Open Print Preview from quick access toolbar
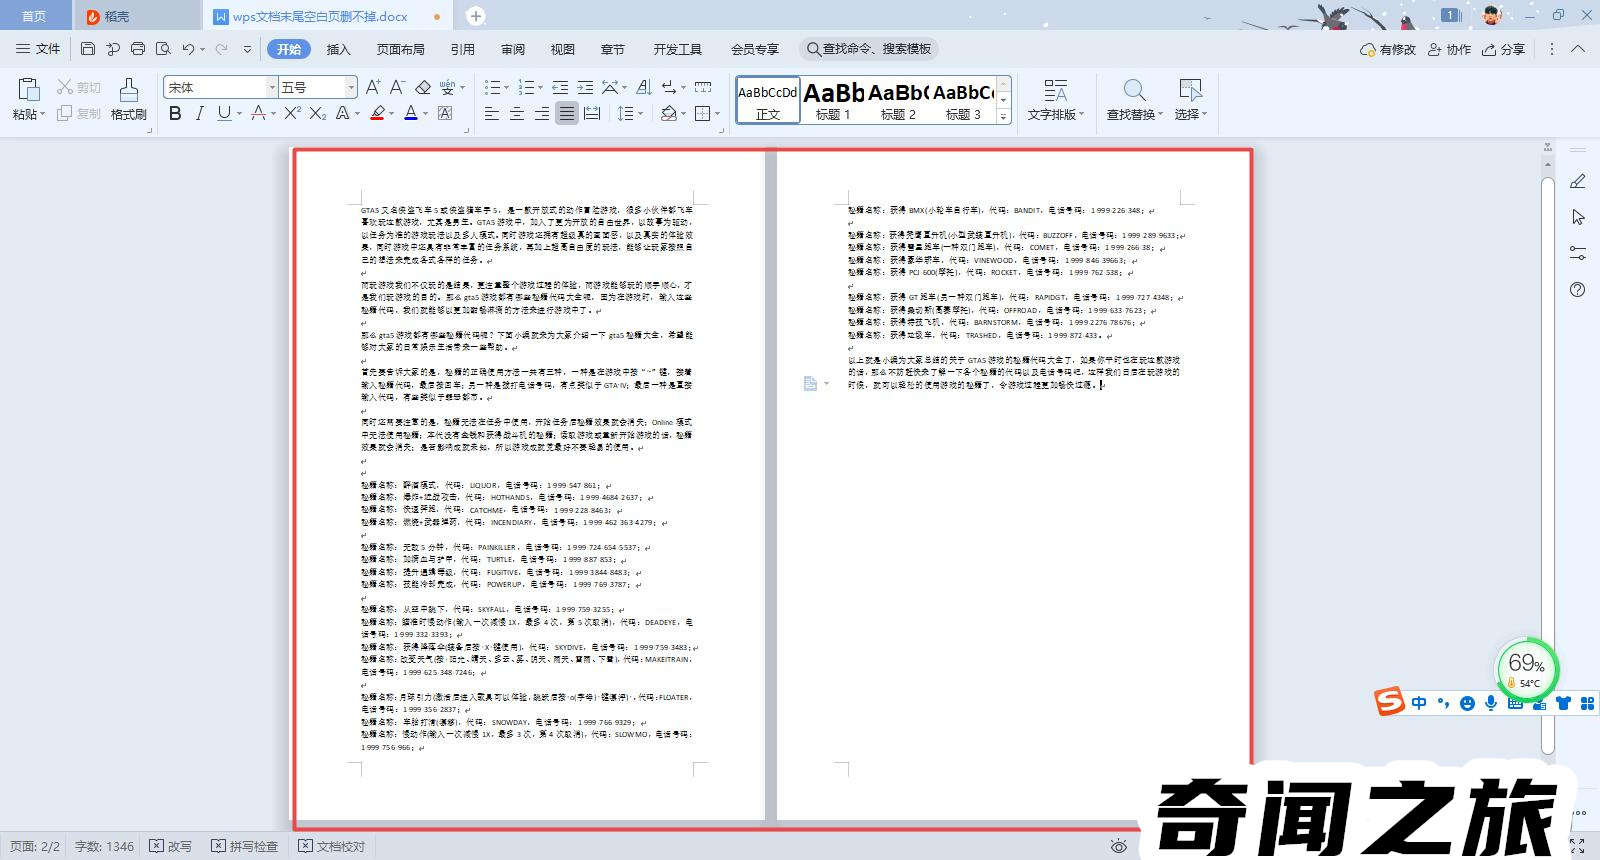Image resolution: width=1600 pixels, height=860 pixels. pyautogui.click(x=163, y=48)
